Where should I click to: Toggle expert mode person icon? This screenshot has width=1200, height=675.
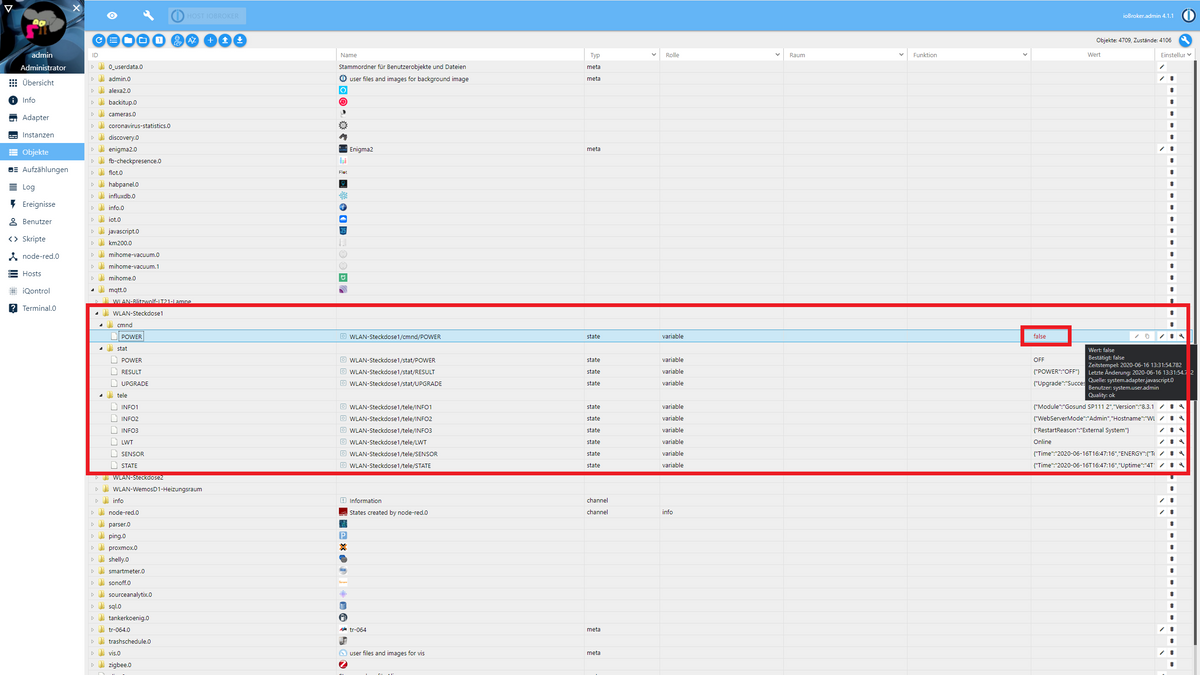tap(178, 40)
